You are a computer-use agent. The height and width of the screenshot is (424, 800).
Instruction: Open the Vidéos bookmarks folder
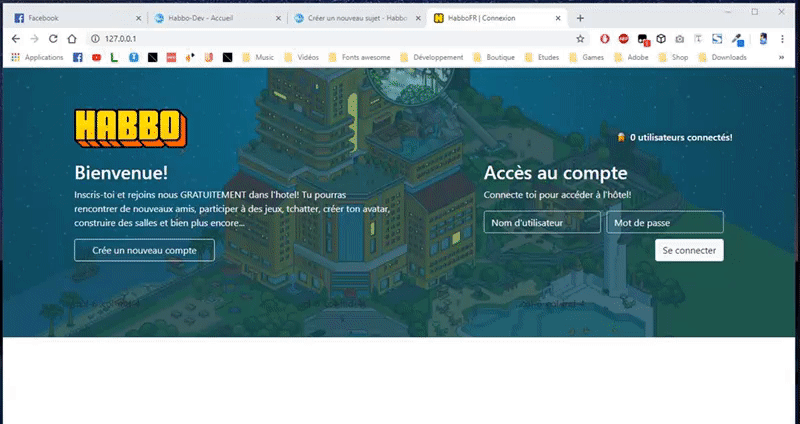tap(301, 58)
